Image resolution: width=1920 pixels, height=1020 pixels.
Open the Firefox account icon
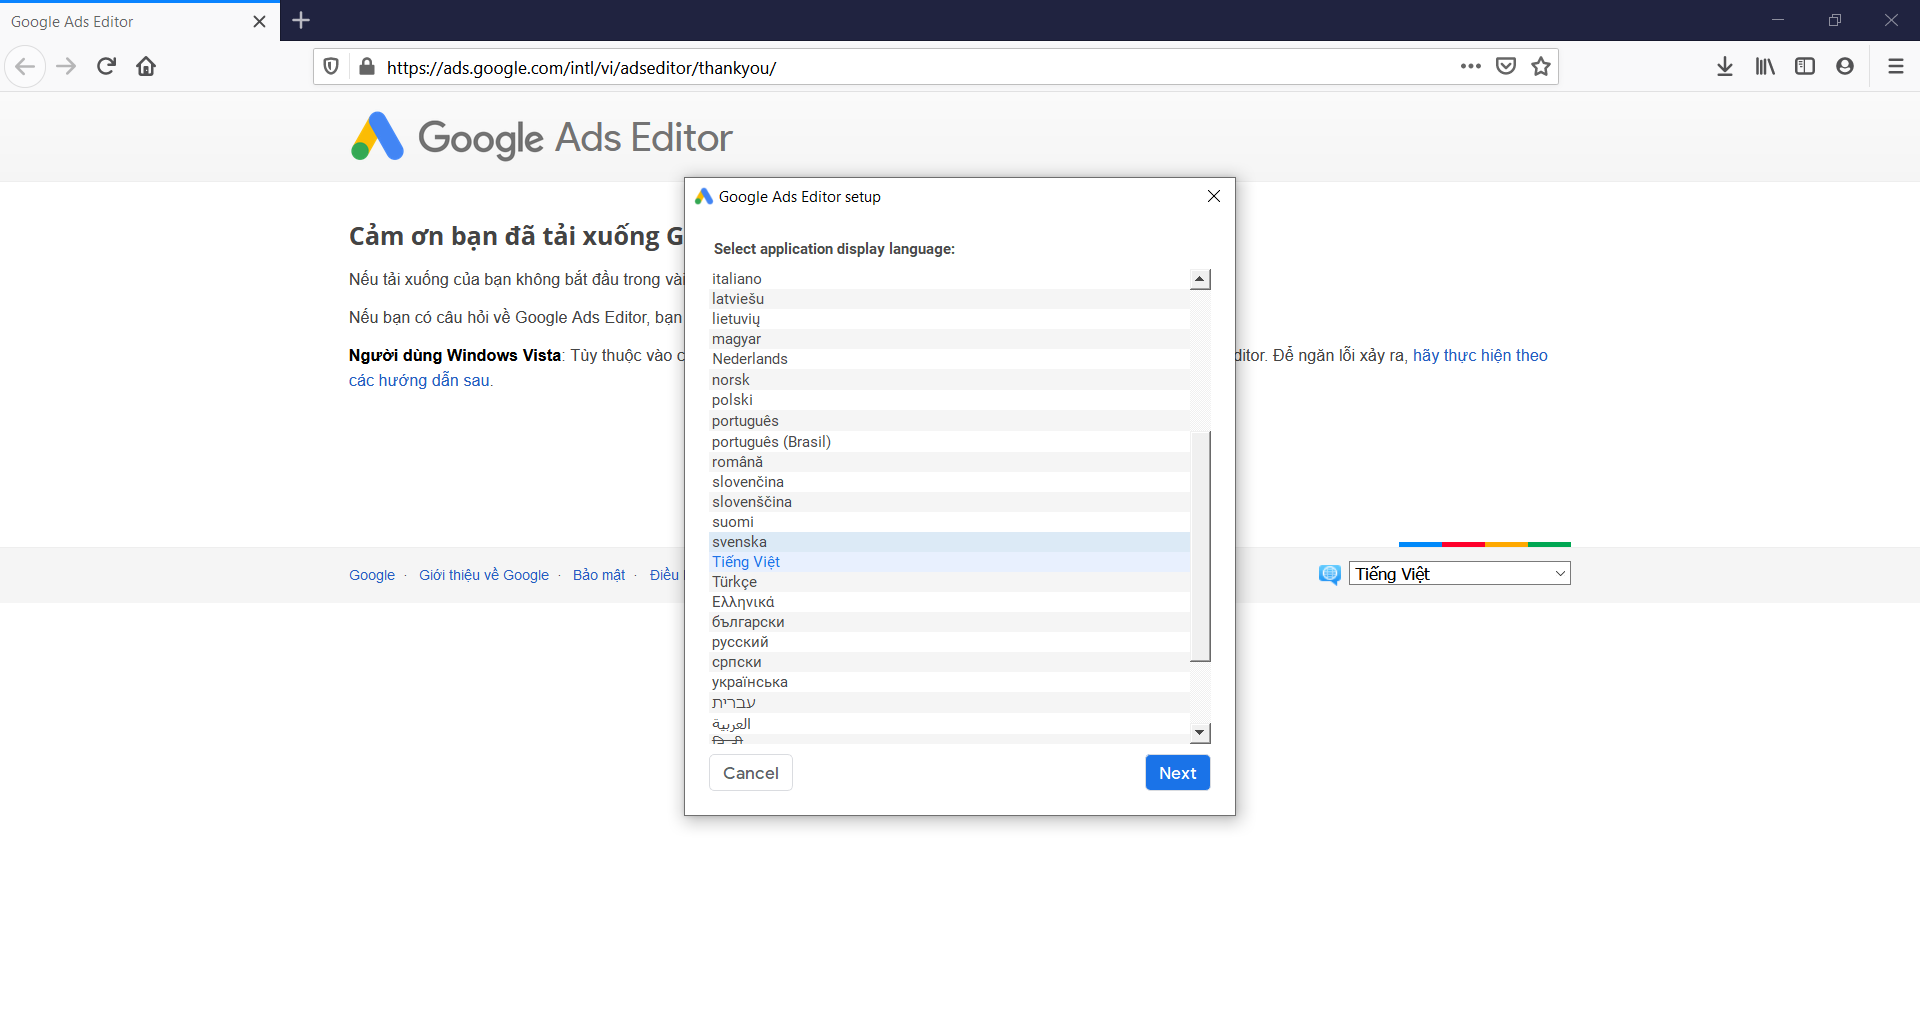(1845, 67)
